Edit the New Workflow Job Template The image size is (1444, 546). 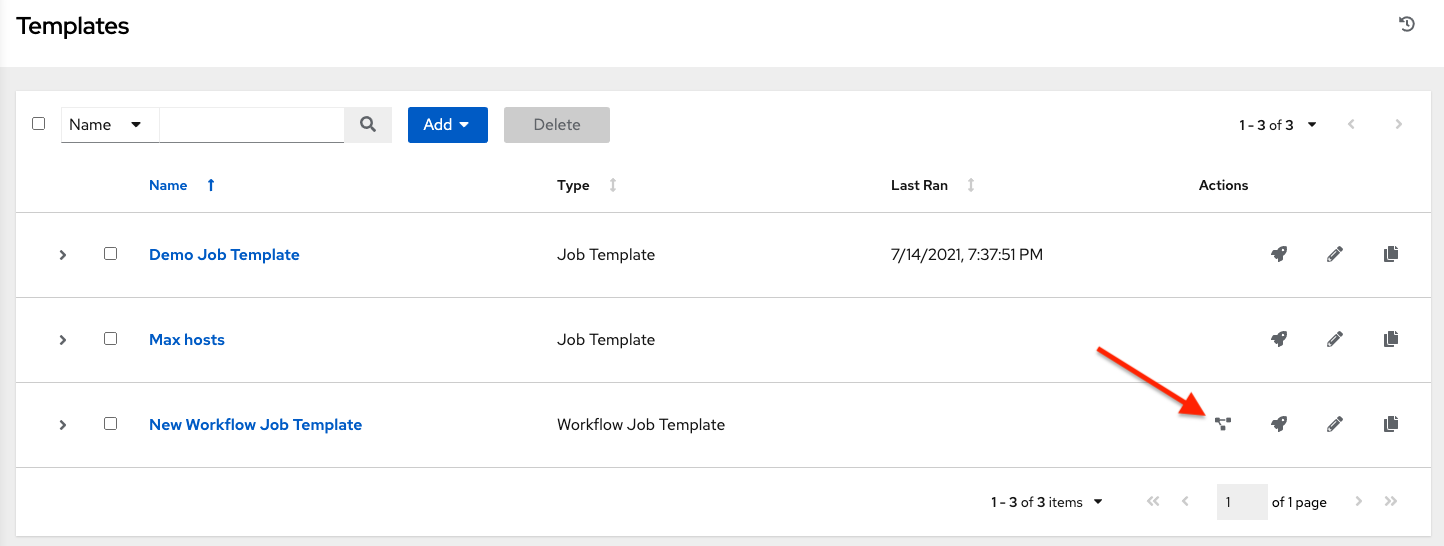pyautogui.click(x=1334, y=424)
